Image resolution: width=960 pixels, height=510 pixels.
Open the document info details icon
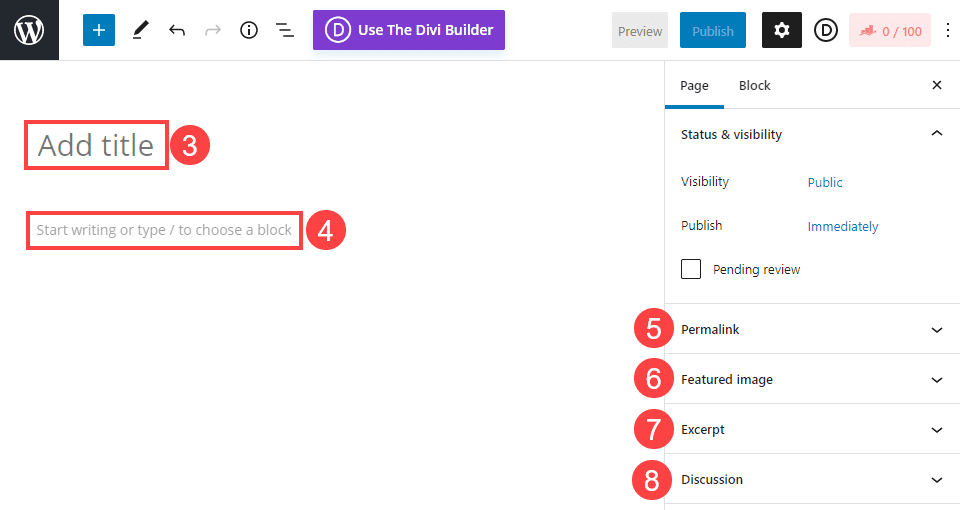coord(249,30)
